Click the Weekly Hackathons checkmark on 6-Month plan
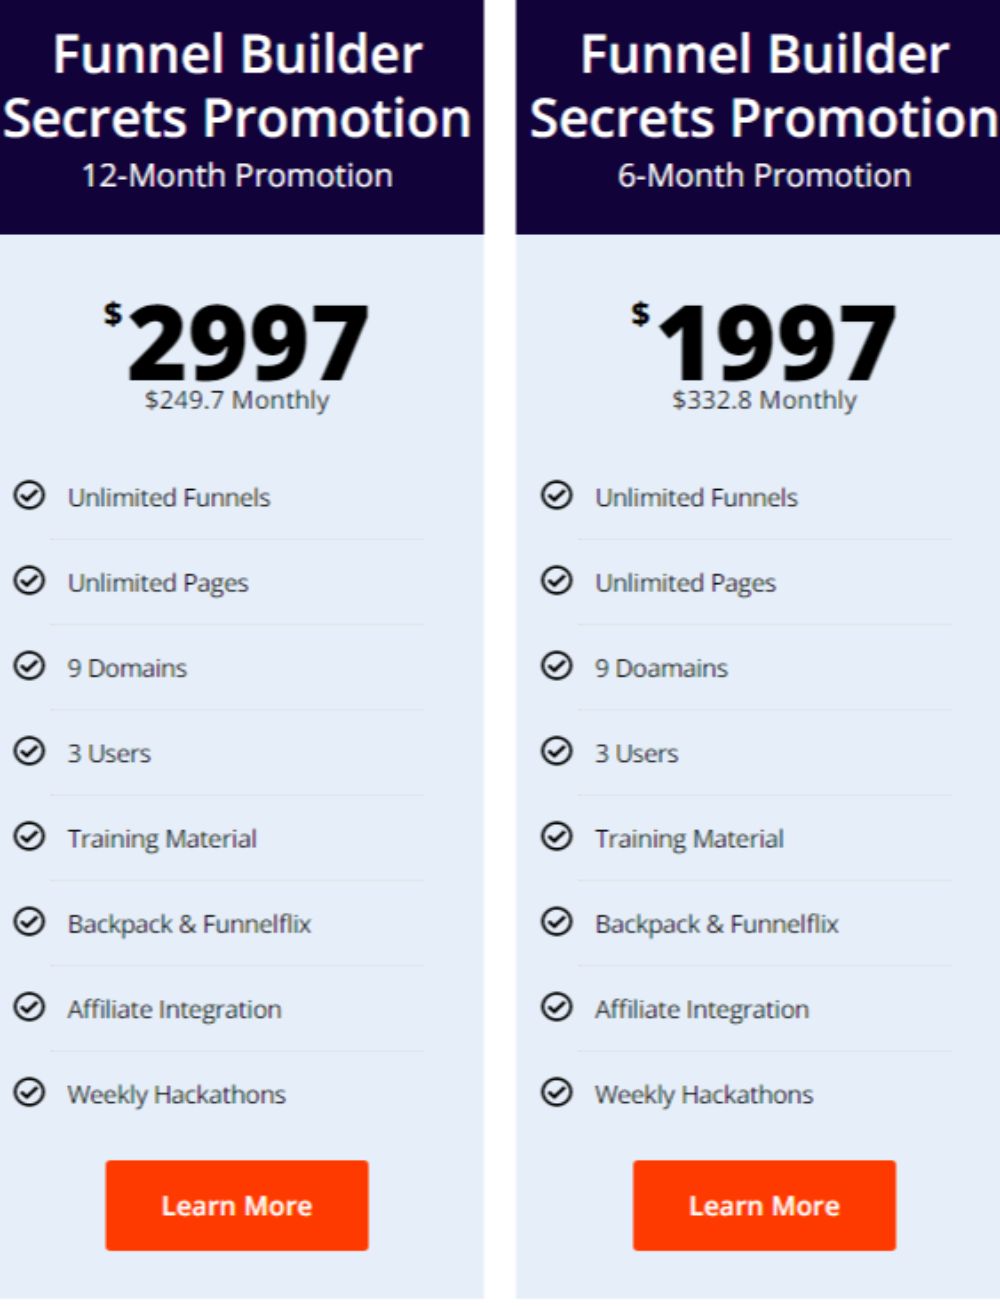1000x1306 pixels. [x=557, y=1092]
